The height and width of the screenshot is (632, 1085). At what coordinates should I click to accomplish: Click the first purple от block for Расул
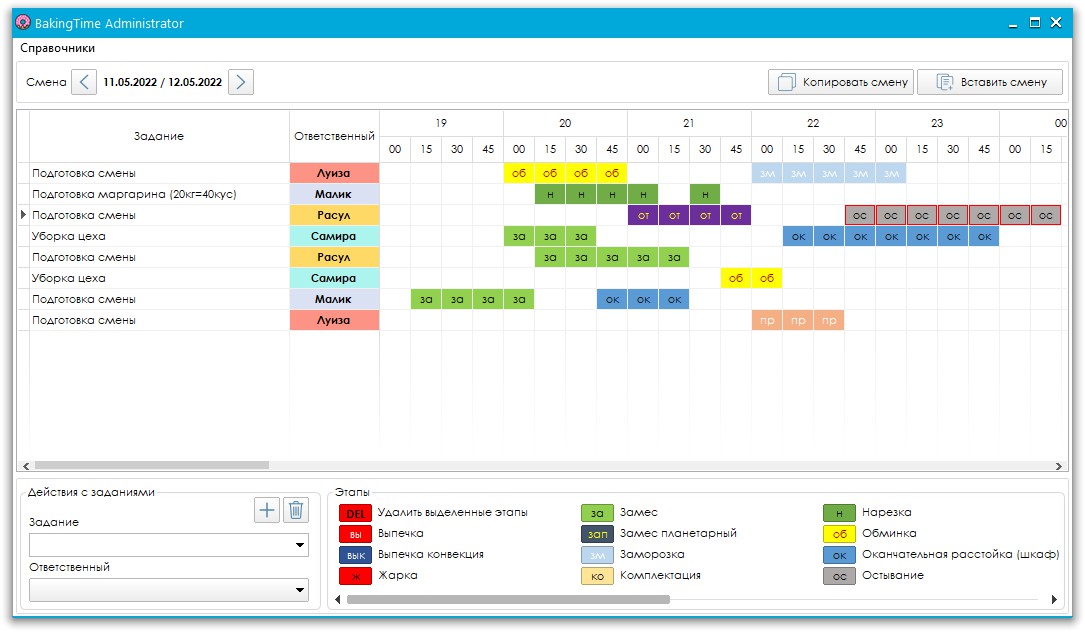coord(644,215)
